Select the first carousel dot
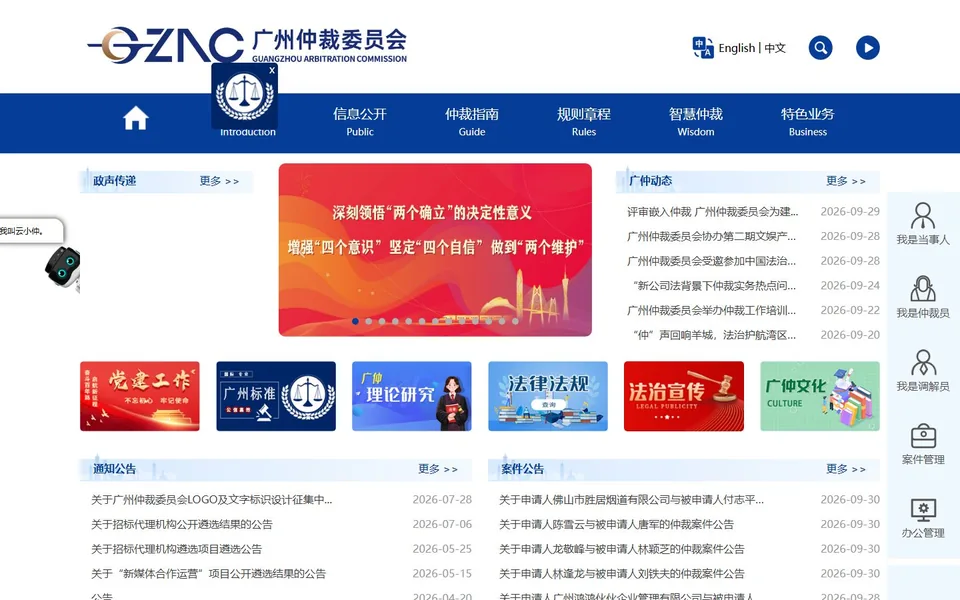 point(355,321)
